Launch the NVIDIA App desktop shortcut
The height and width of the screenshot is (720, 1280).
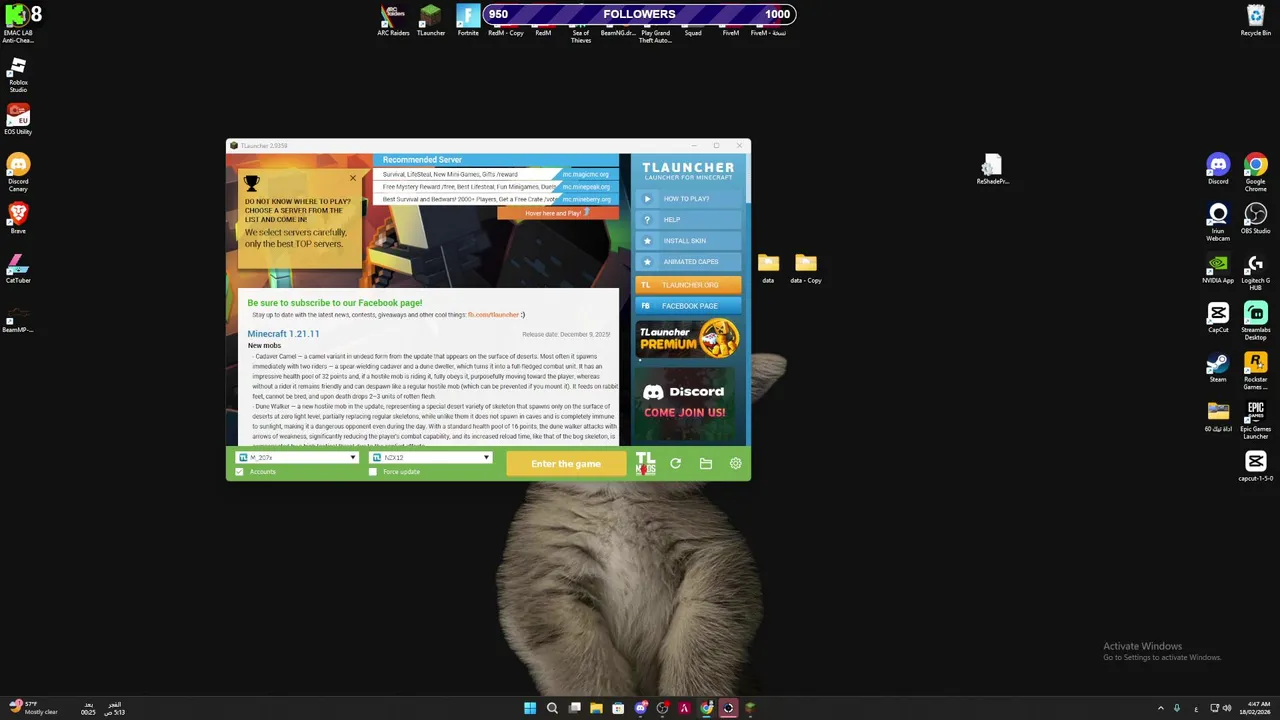tap(1218, 268)
